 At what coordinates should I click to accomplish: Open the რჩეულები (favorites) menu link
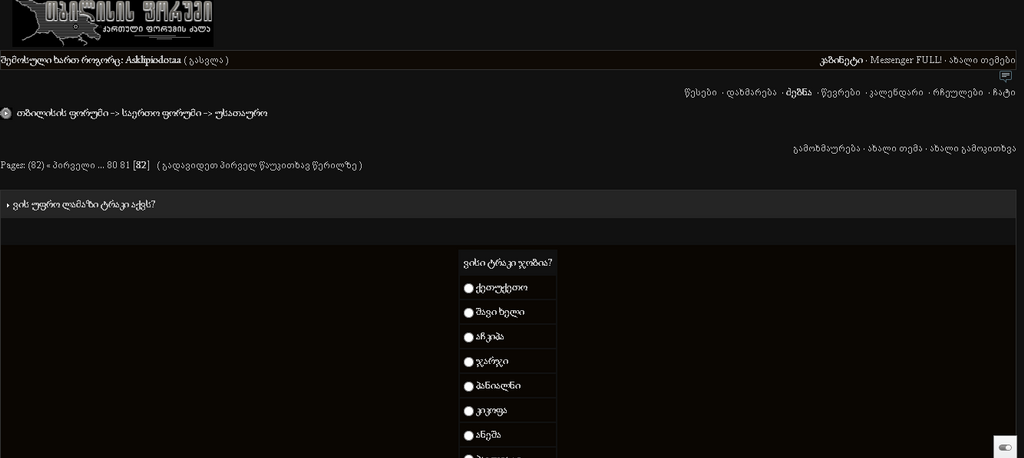click(x=958, y=93)
